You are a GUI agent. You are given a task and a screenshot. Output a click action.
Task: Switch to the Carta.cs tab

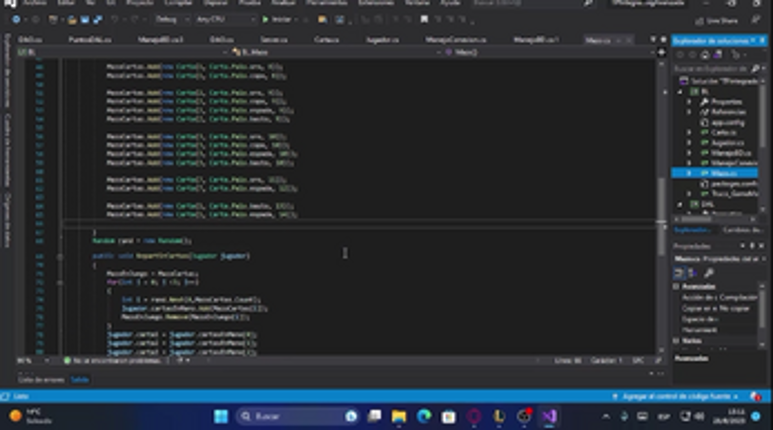click(x=326, y=39)
